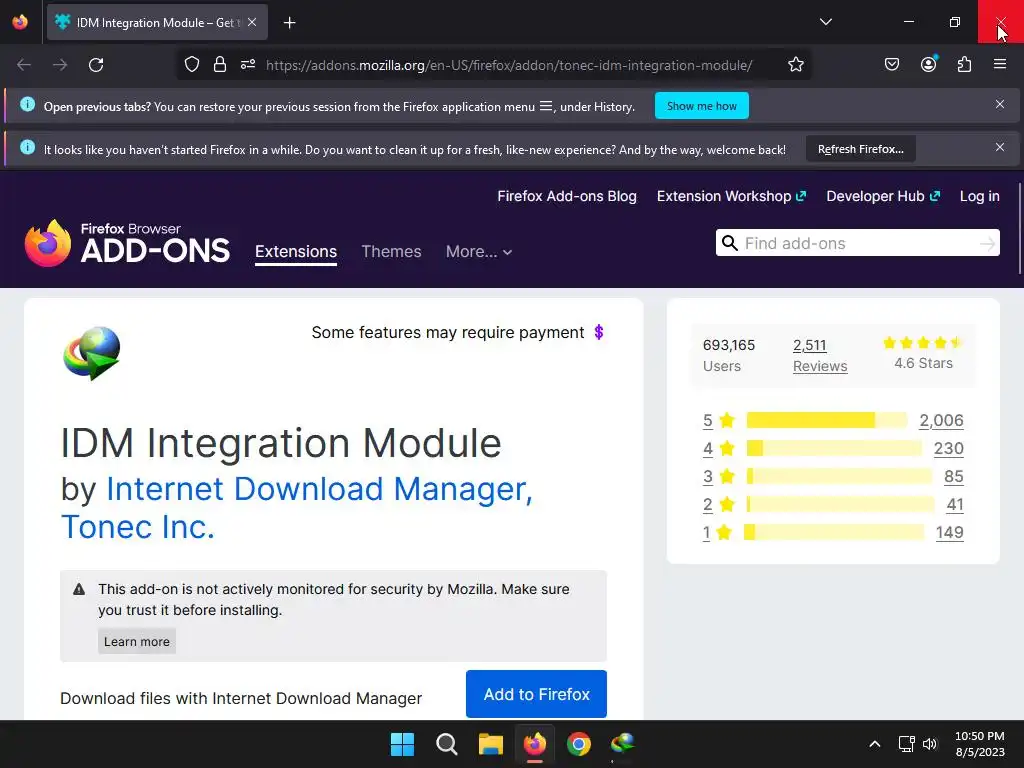The height and width of the screenshot is (768, 1024).
Task: Dismiss the Open previous tabs notification
Action: pos(1000,104)
